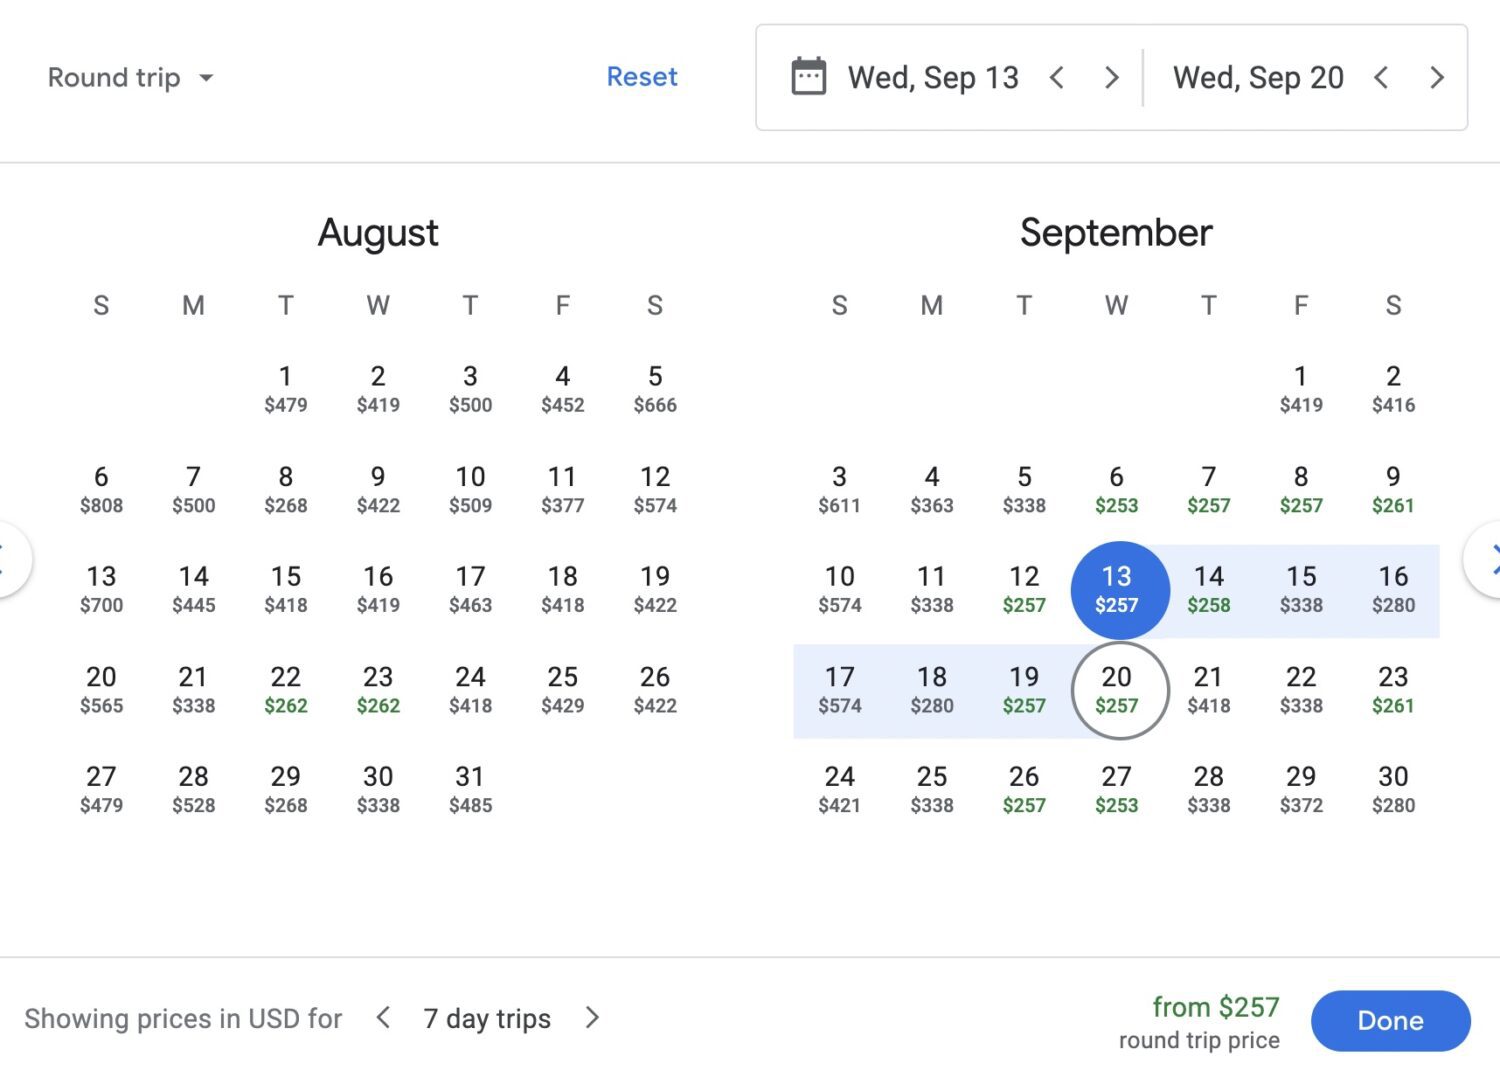Advance return date with forward arrow
The height and width of the screenshot is (1077, 1500).
[x=1437, y=76]
